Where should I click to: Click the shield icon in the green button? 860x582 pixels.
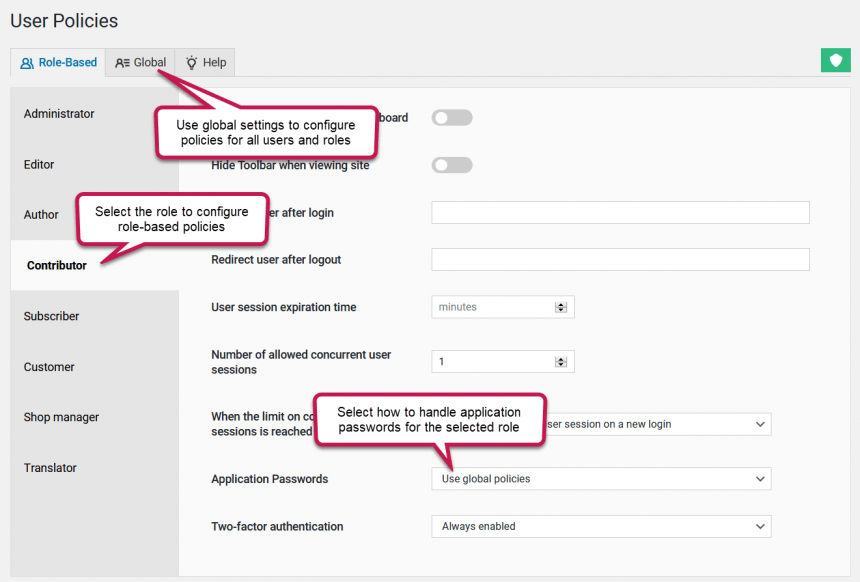point(836,60)
